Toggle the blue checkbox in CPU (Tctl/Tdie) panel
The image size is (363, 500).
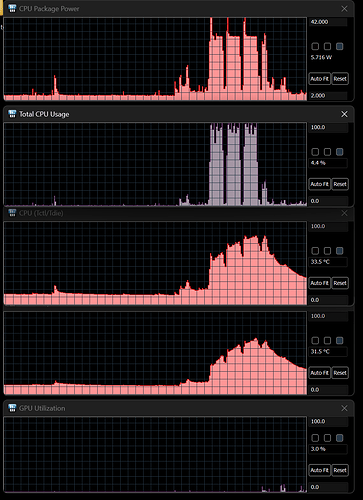click(340, 251)
